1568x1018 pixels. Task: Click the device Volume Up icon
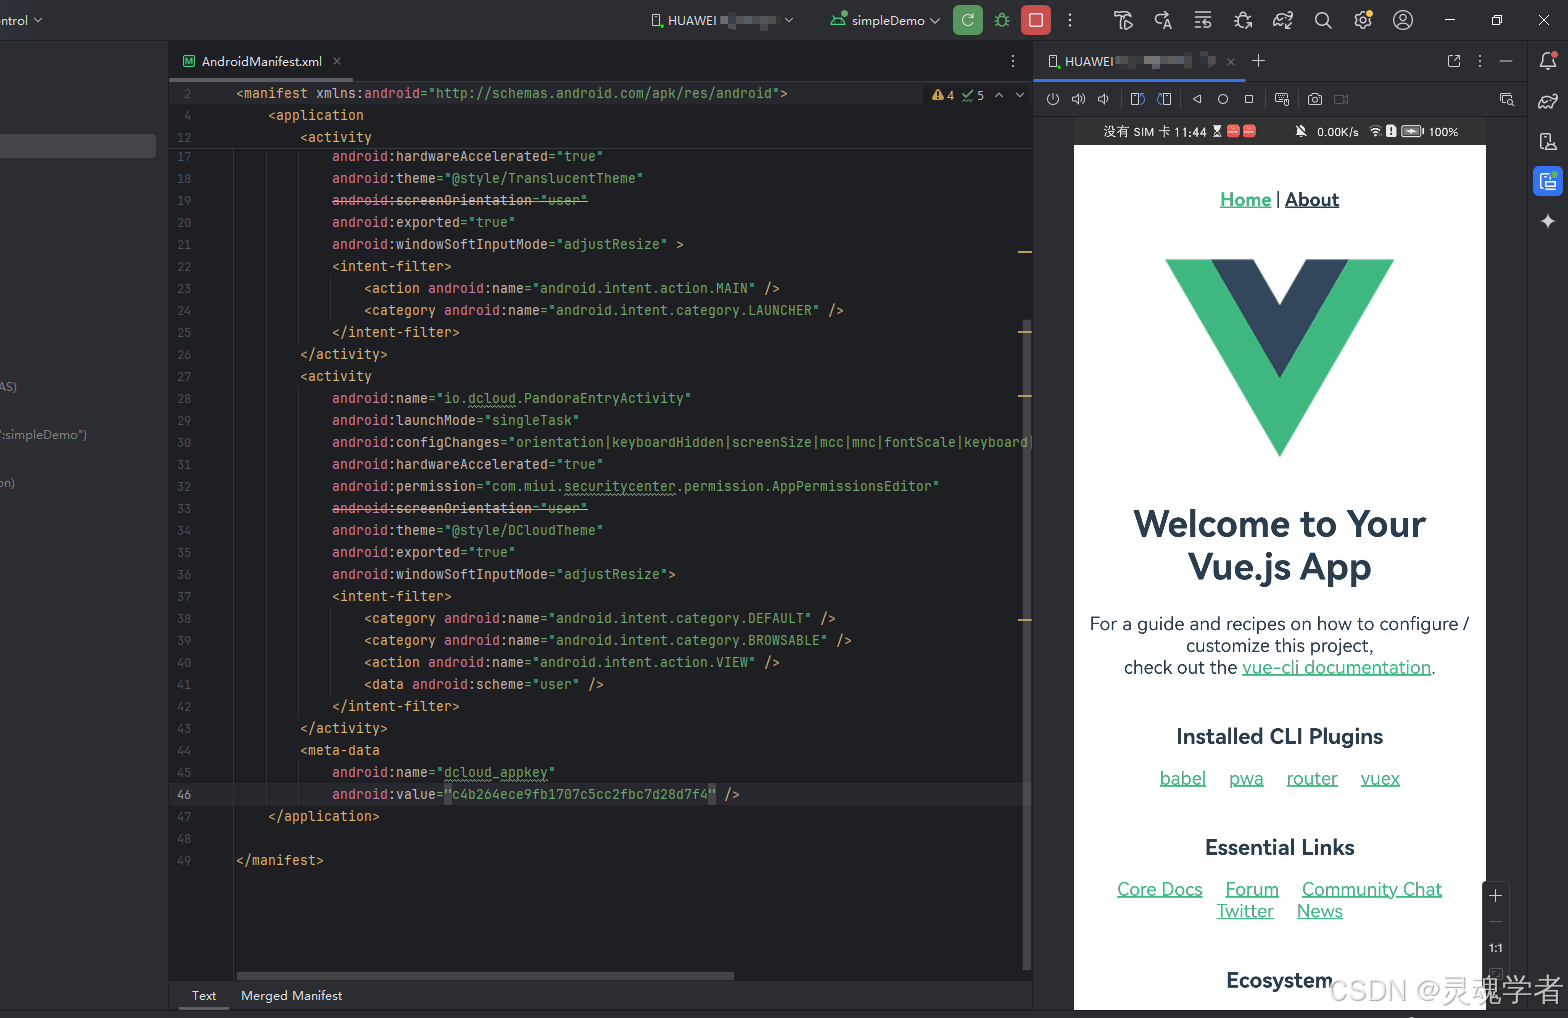pos(1078,99)
